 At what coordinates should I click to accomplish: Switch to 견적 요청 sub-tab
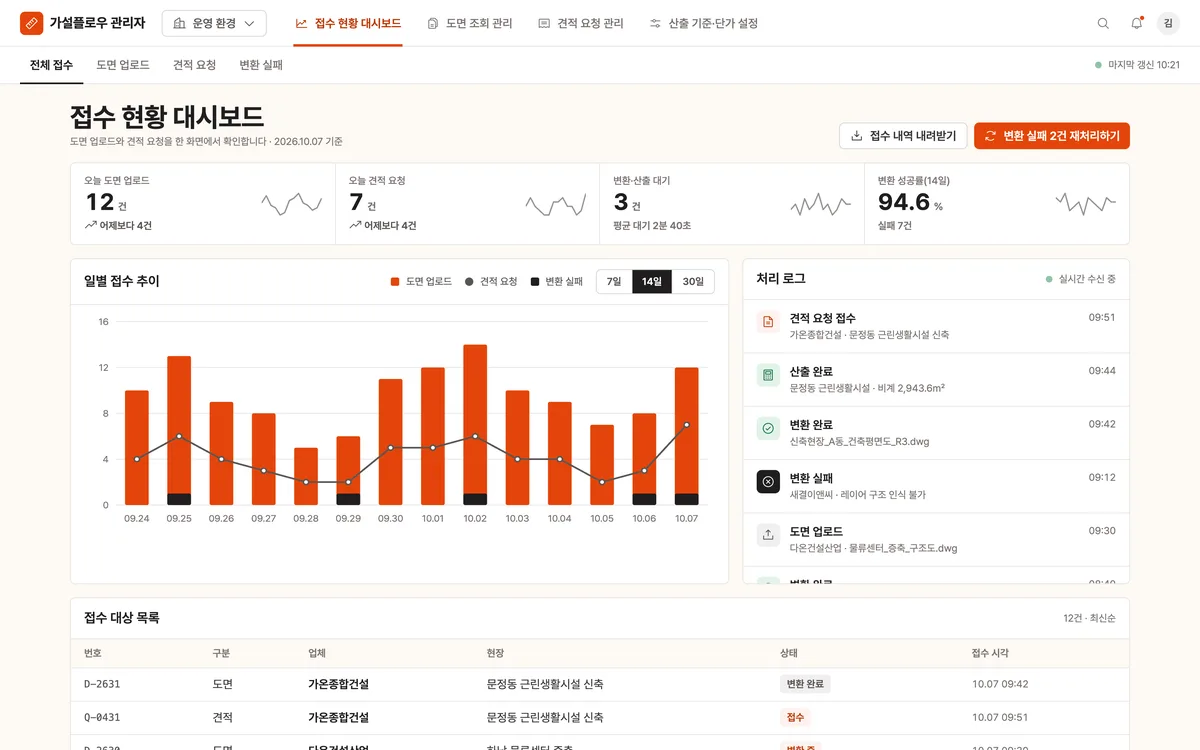click(x=194, y=65)
